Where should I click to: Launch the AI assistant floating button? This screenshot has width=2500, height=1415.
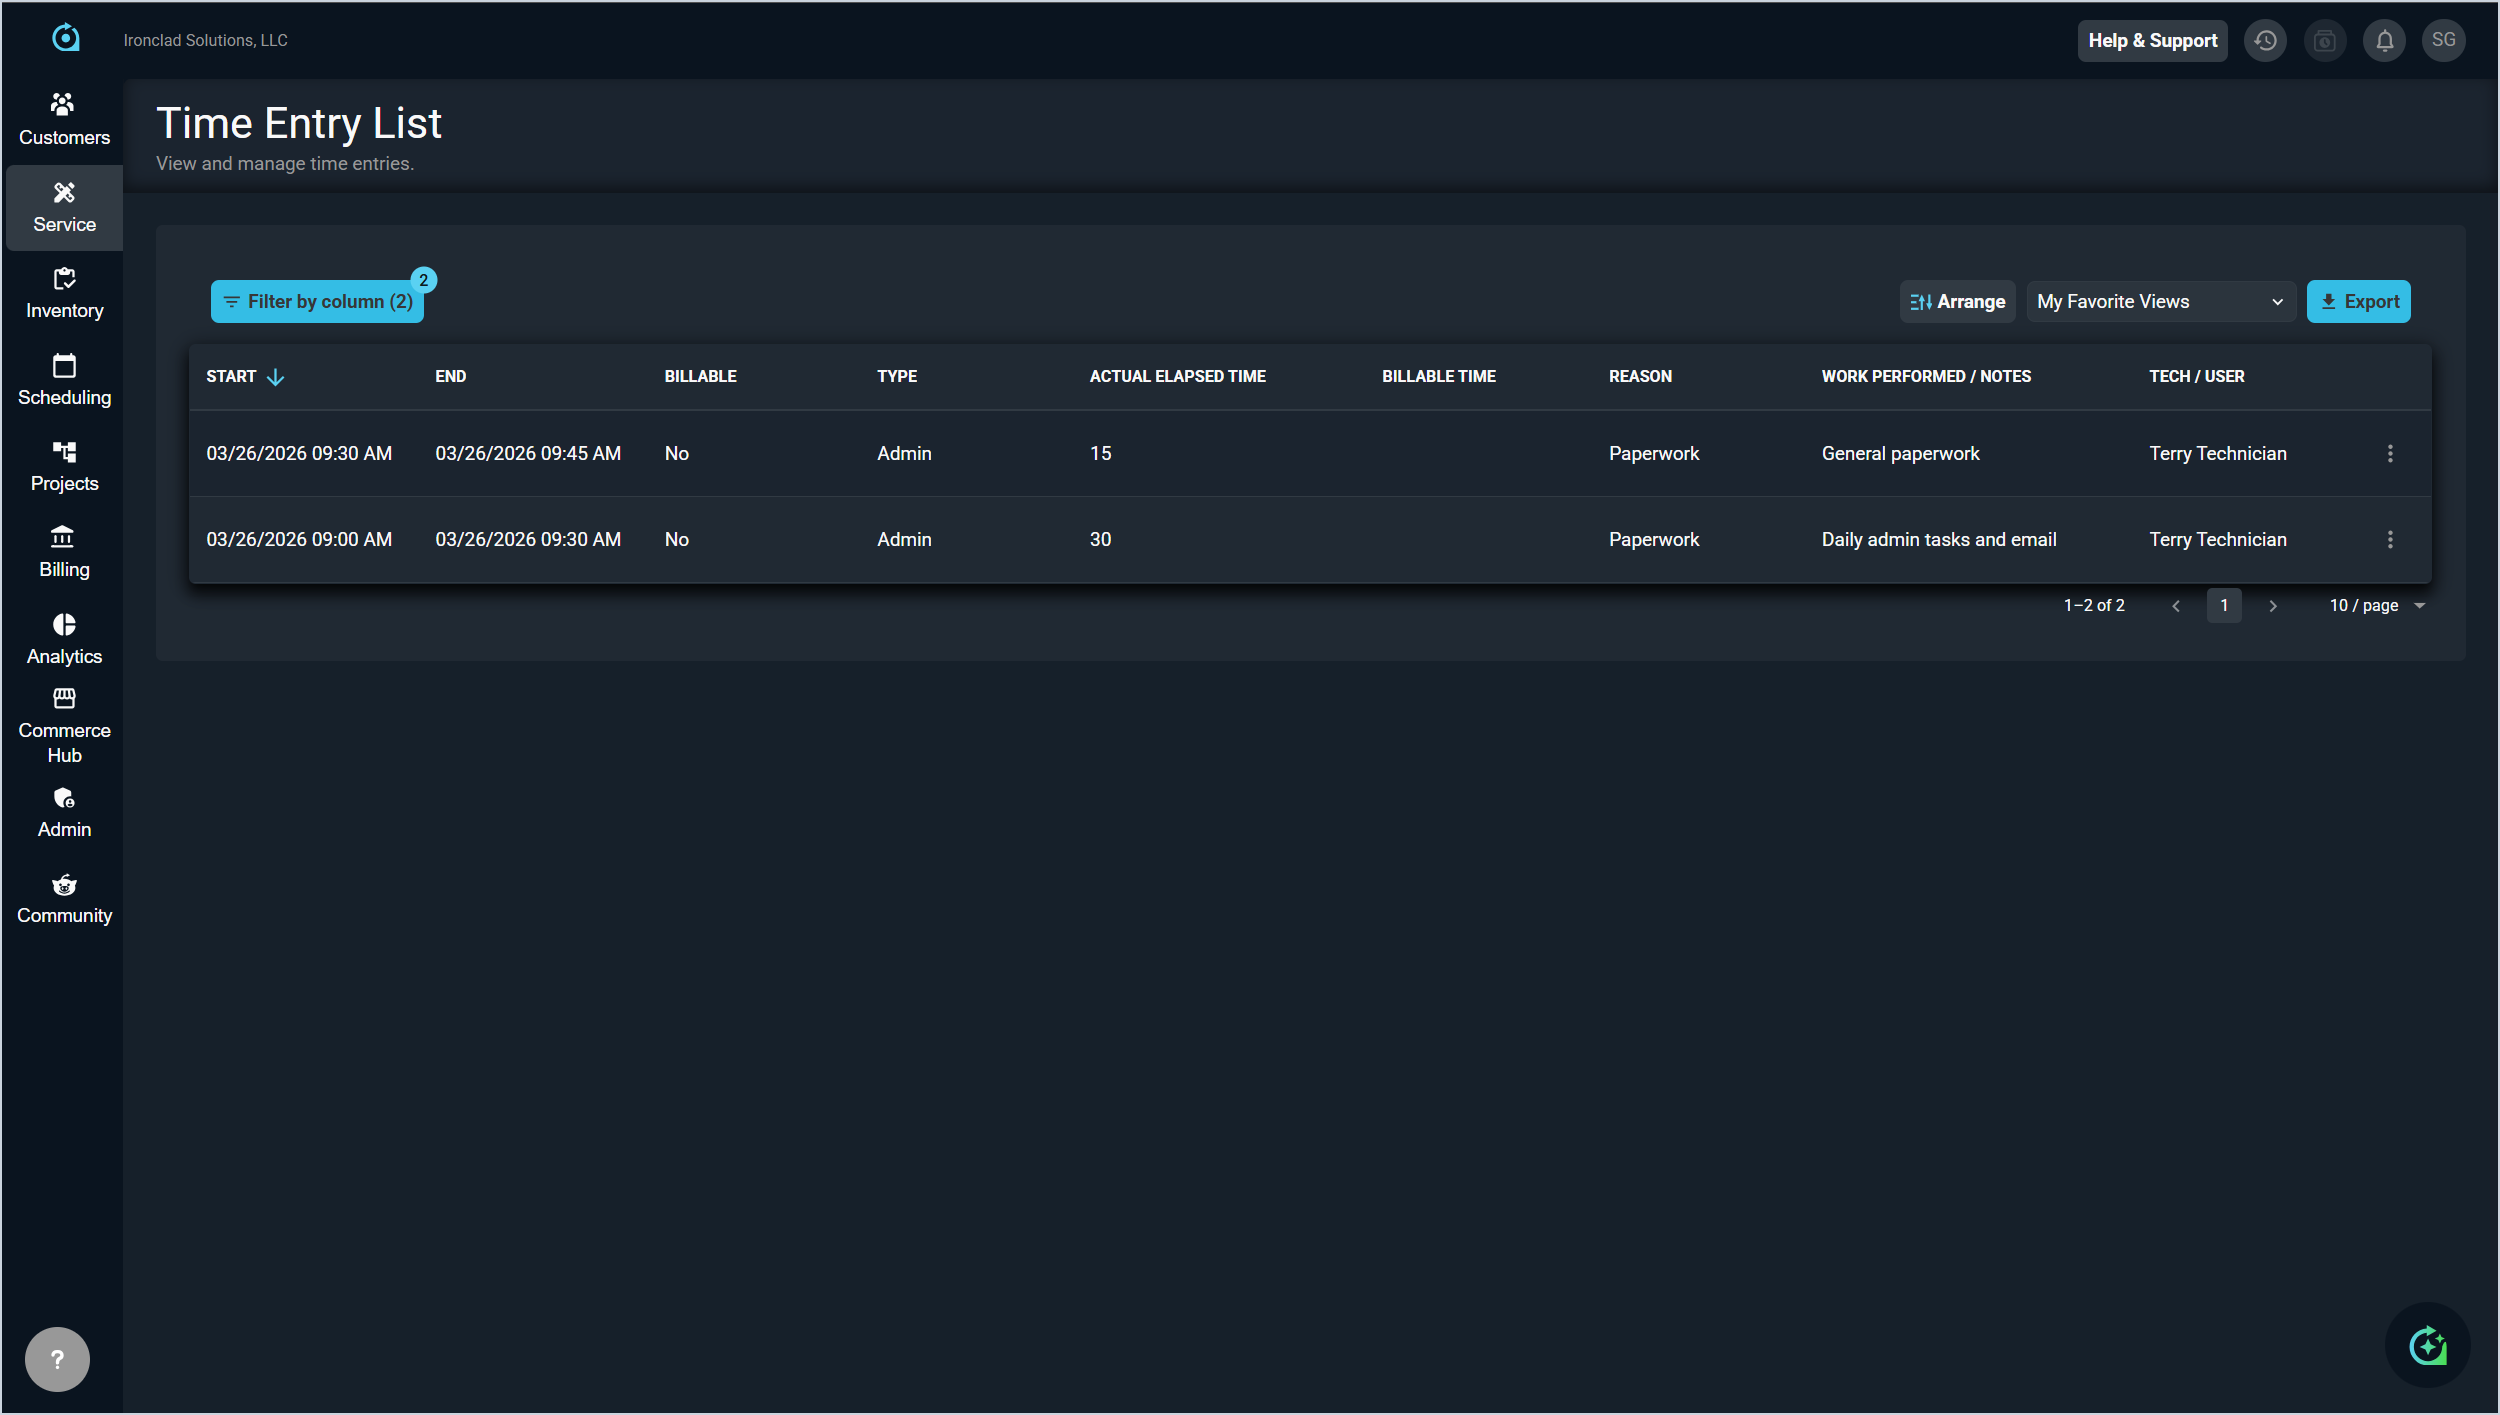point(2427,1345)
